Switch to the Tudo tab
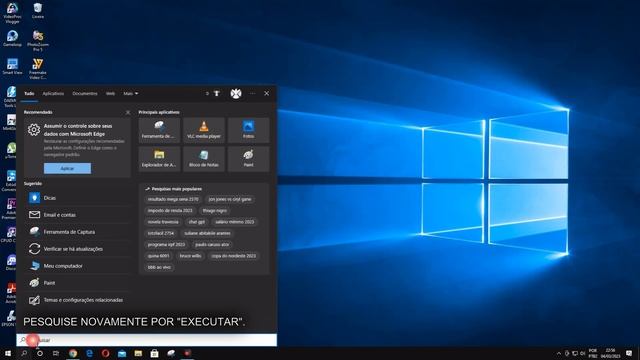 [x=29, y=93]
